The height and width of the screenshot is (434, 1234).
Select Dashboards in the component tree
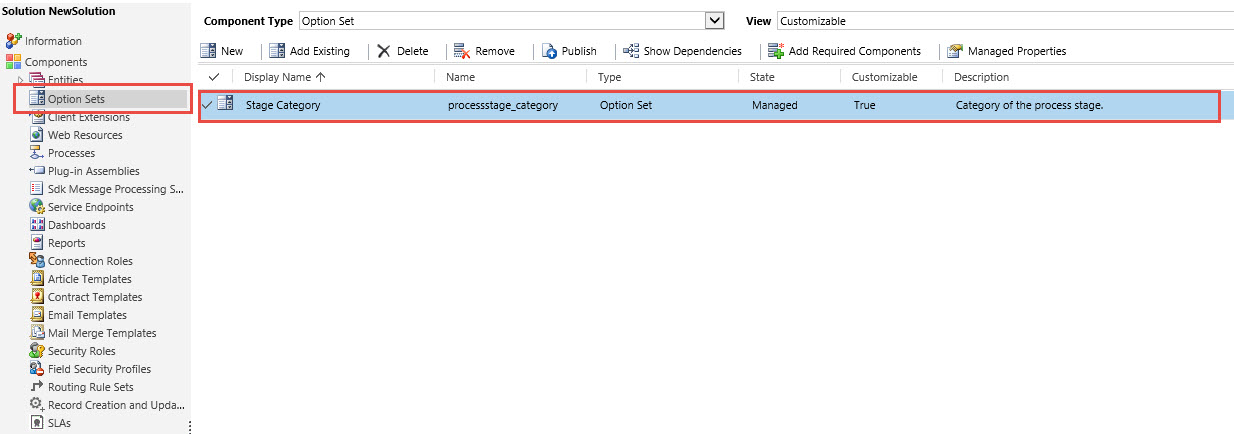pyautogui.click(x=76, y=225)
